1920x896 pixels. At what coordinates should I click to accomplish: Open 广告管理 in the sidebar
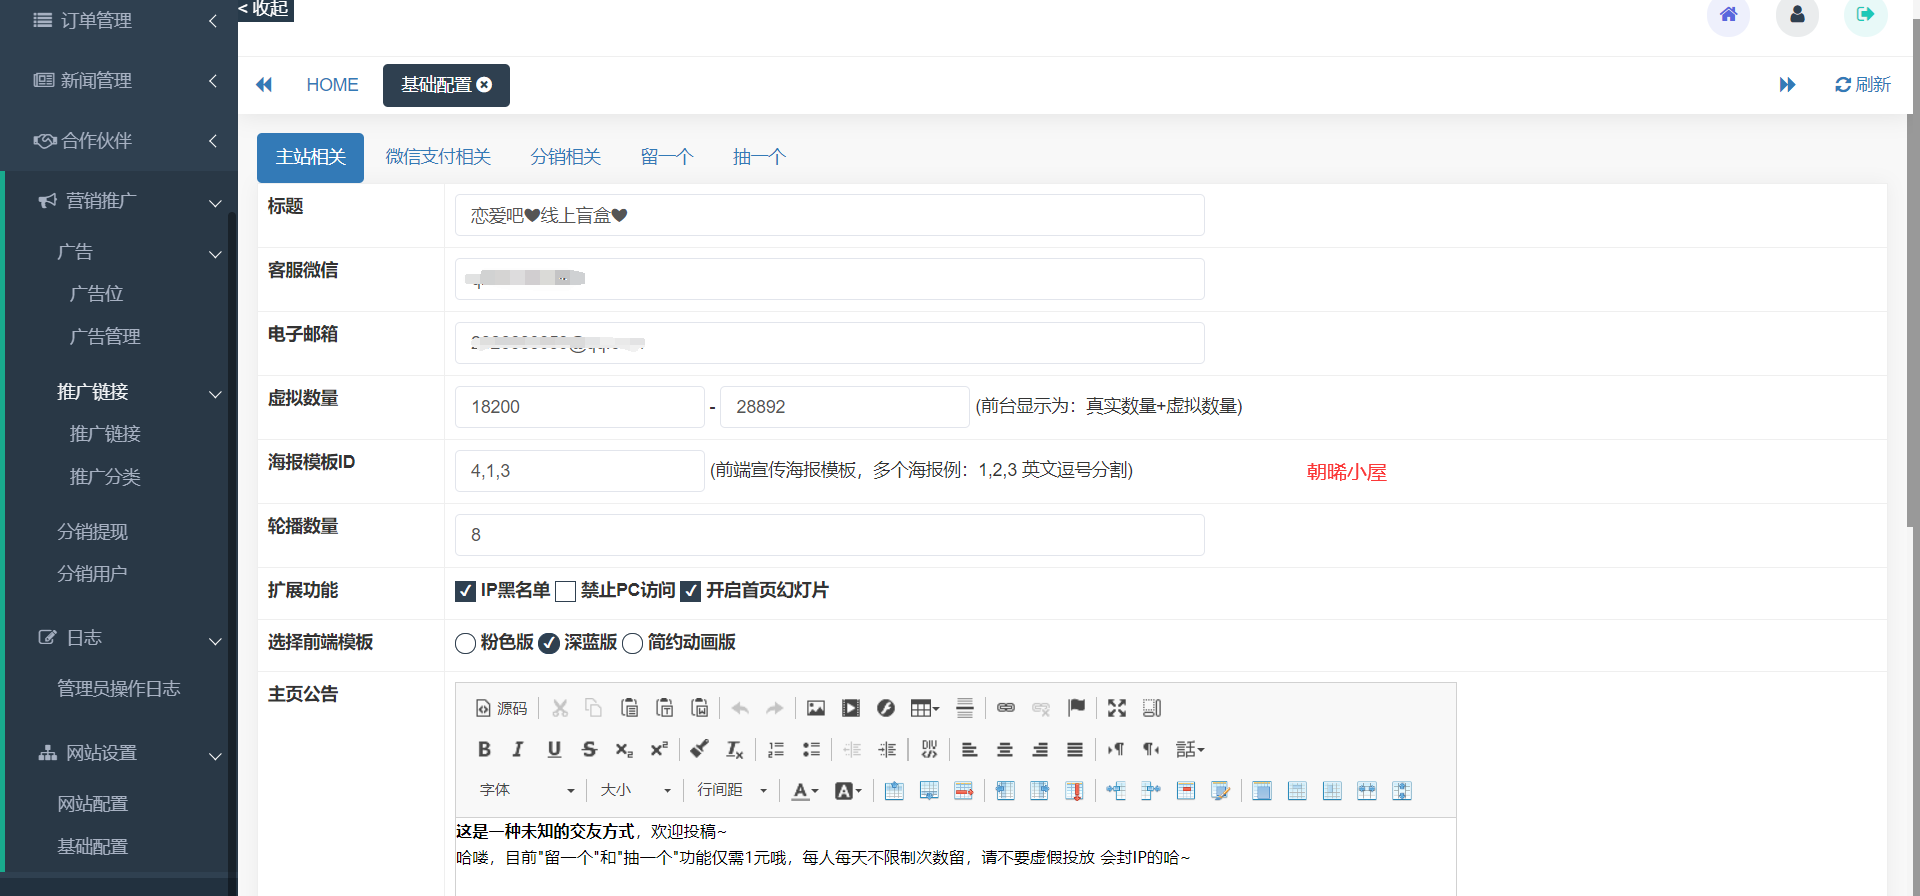coord(105,337)
